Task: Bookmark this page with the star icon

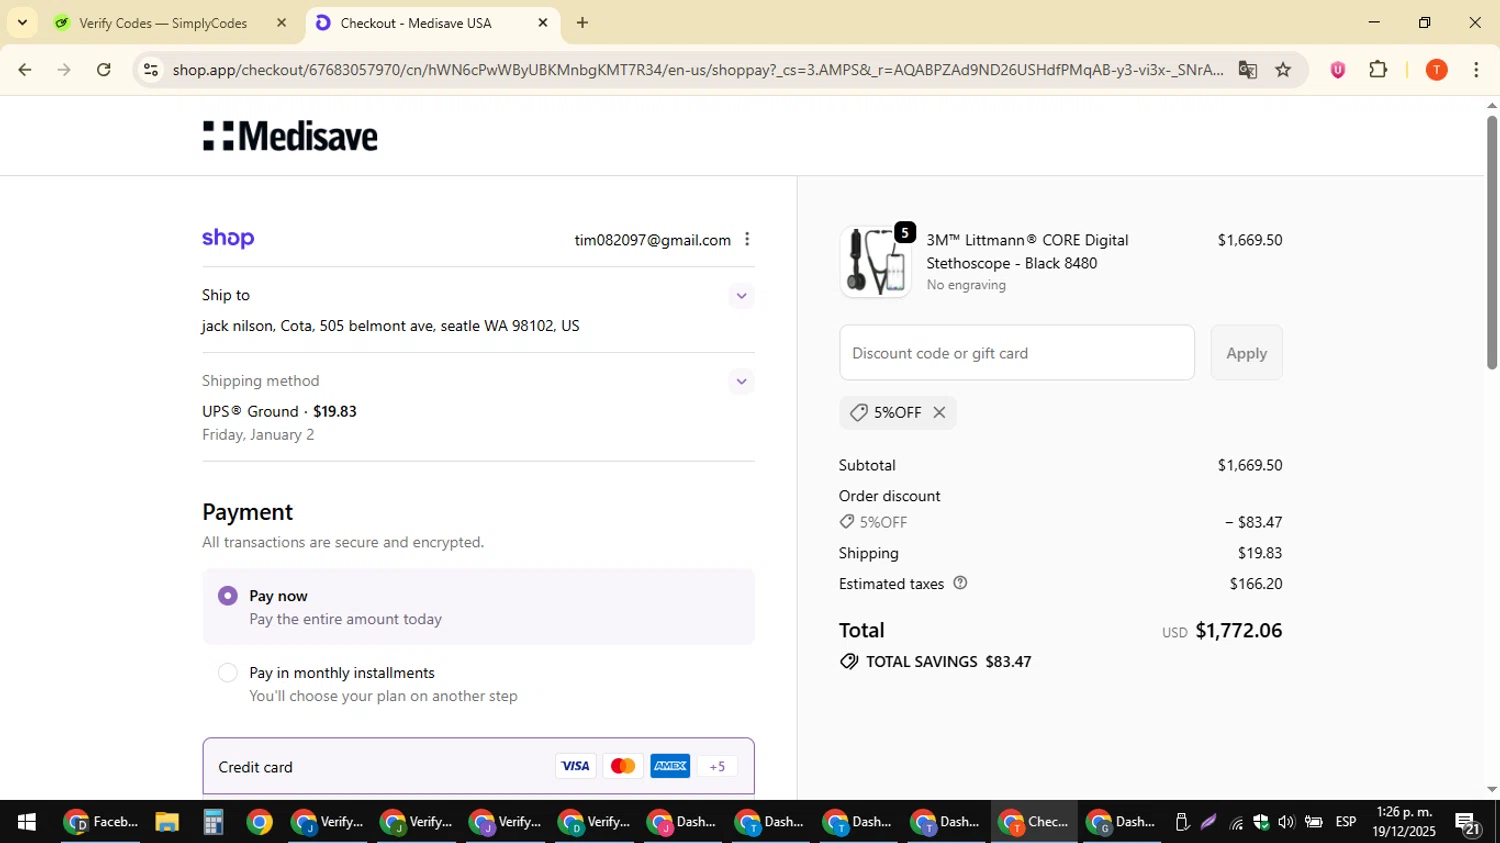Action: click(1283, 70)
